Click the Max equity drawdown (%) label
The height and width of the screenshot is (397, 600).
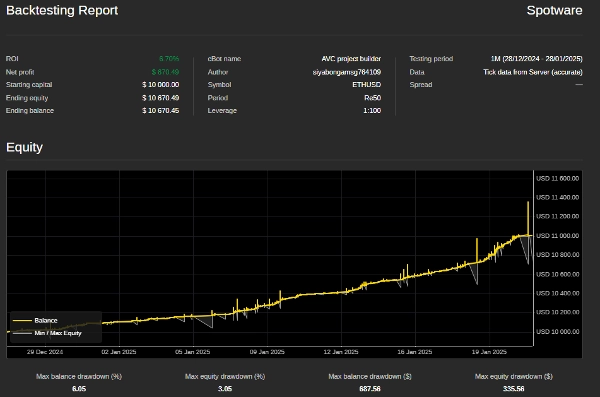(225, 377)
